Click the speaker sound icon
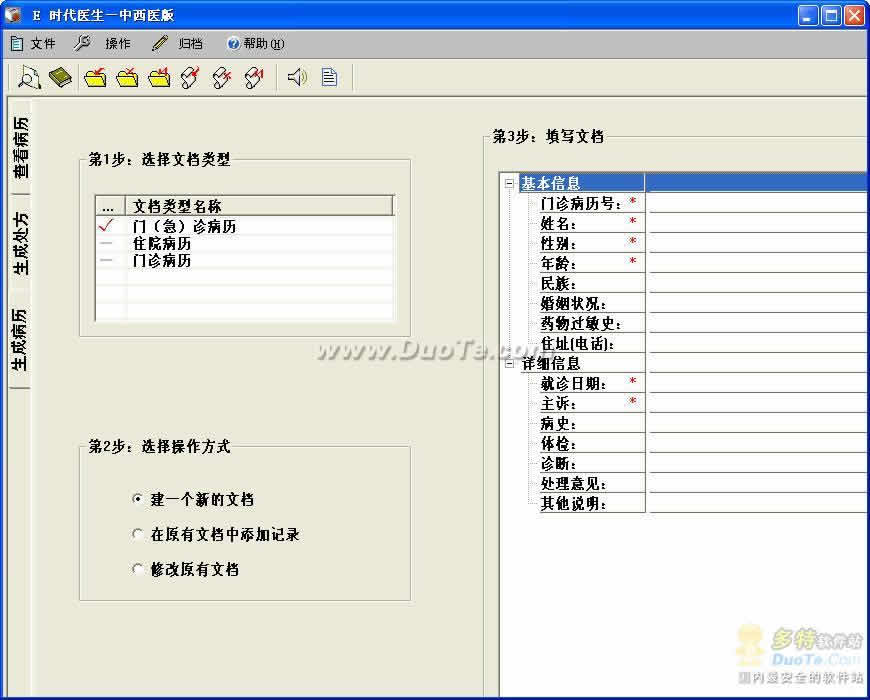 pyautogui.click(x=297, y=77)
